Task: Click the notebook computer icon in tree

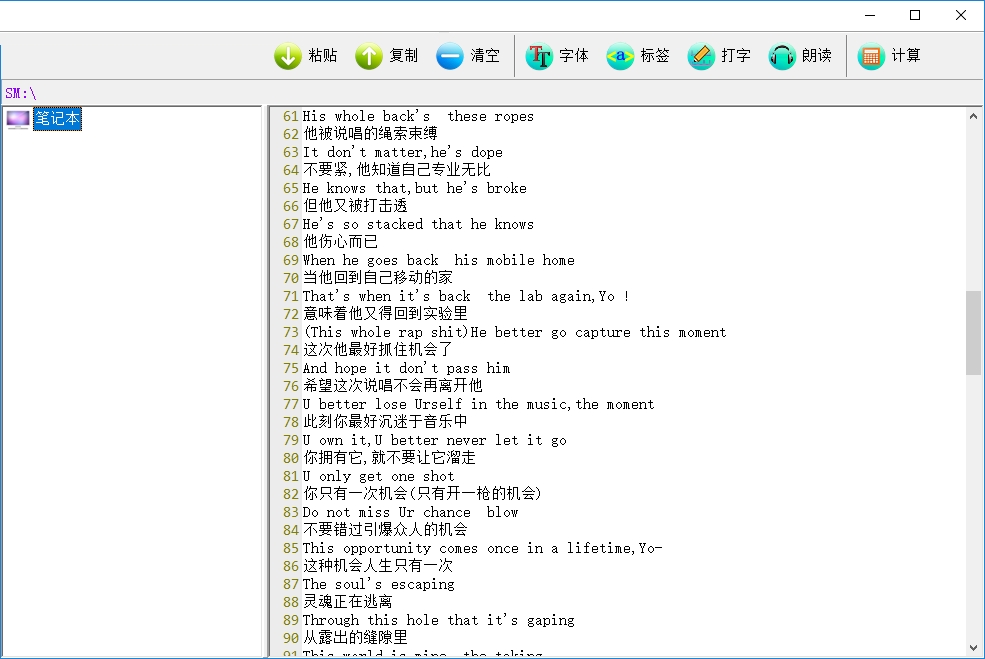Action: pos(18,119)
